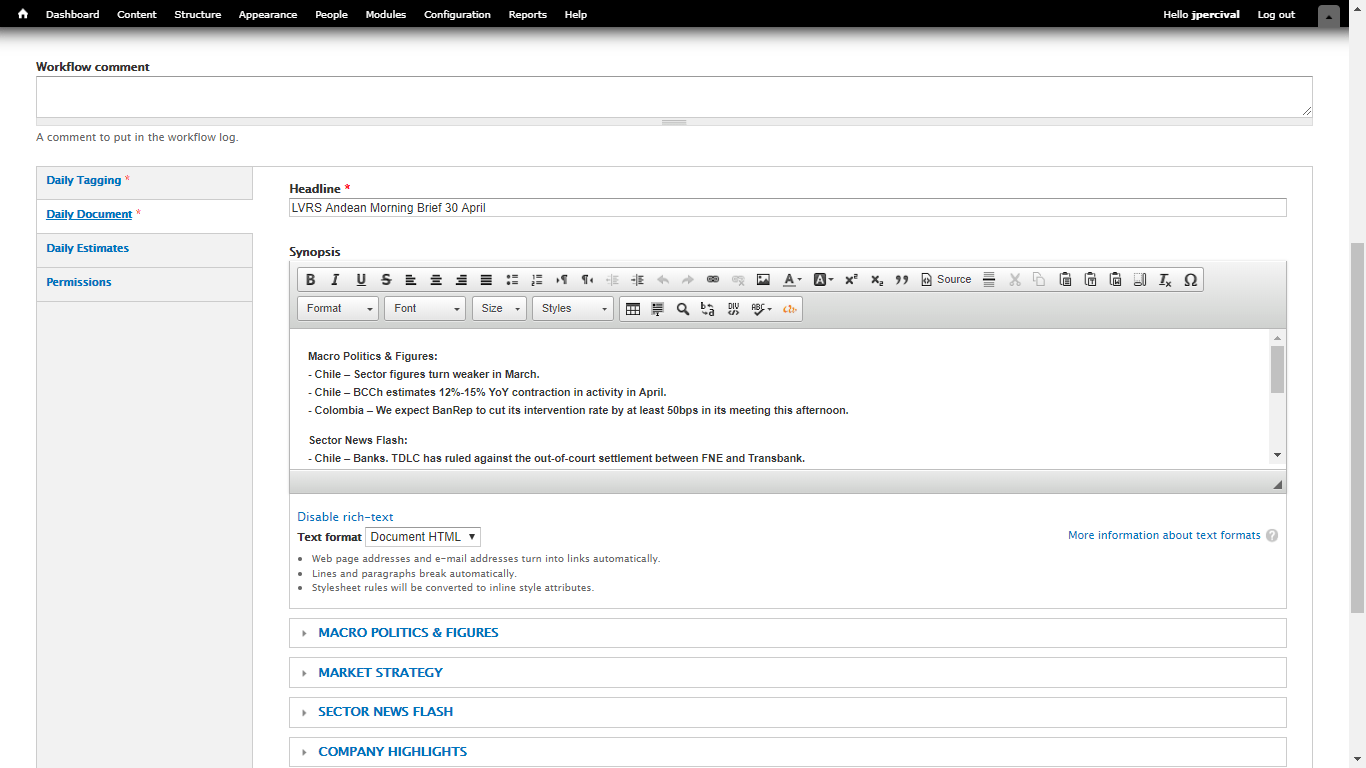Switch to the Daily Estimates tab

coord(88,248)
